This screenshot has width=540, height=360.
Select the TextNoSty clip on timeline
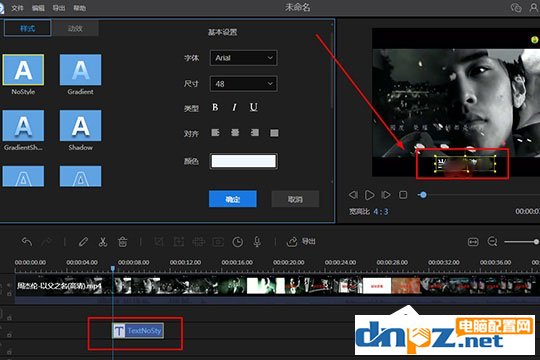pyautogui.click(x=138, y=331)
